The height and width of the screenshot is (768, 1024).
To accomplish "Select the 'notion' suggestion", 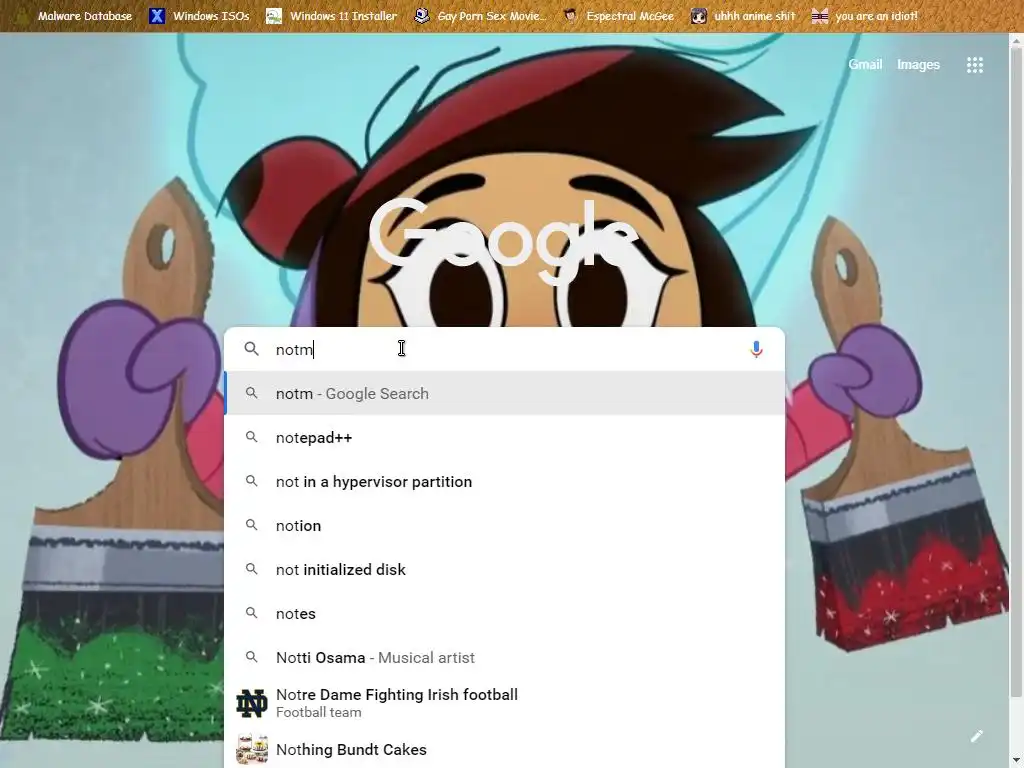I will 504,526.
